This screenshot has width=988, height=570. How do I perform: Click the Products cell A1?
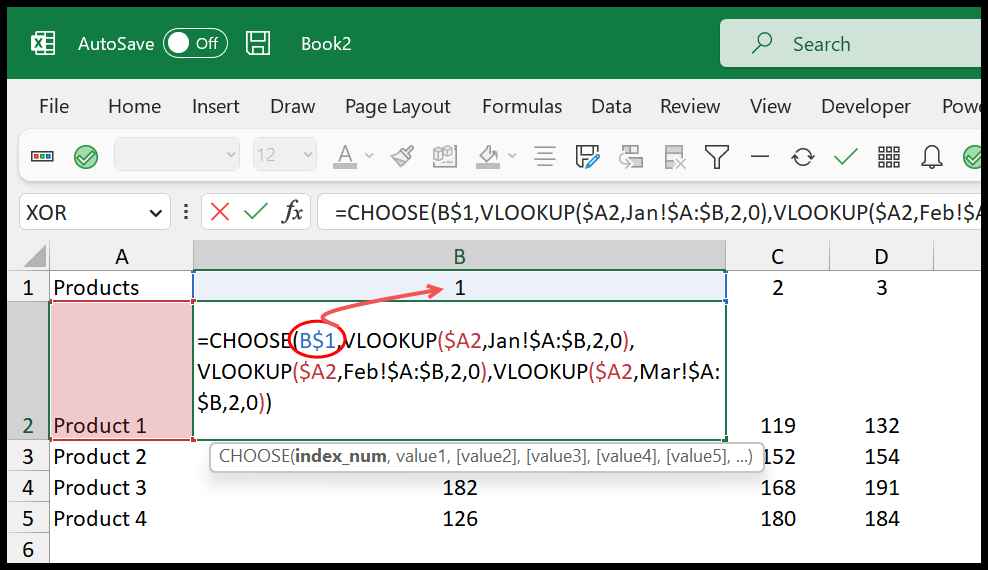coord(122,287)
